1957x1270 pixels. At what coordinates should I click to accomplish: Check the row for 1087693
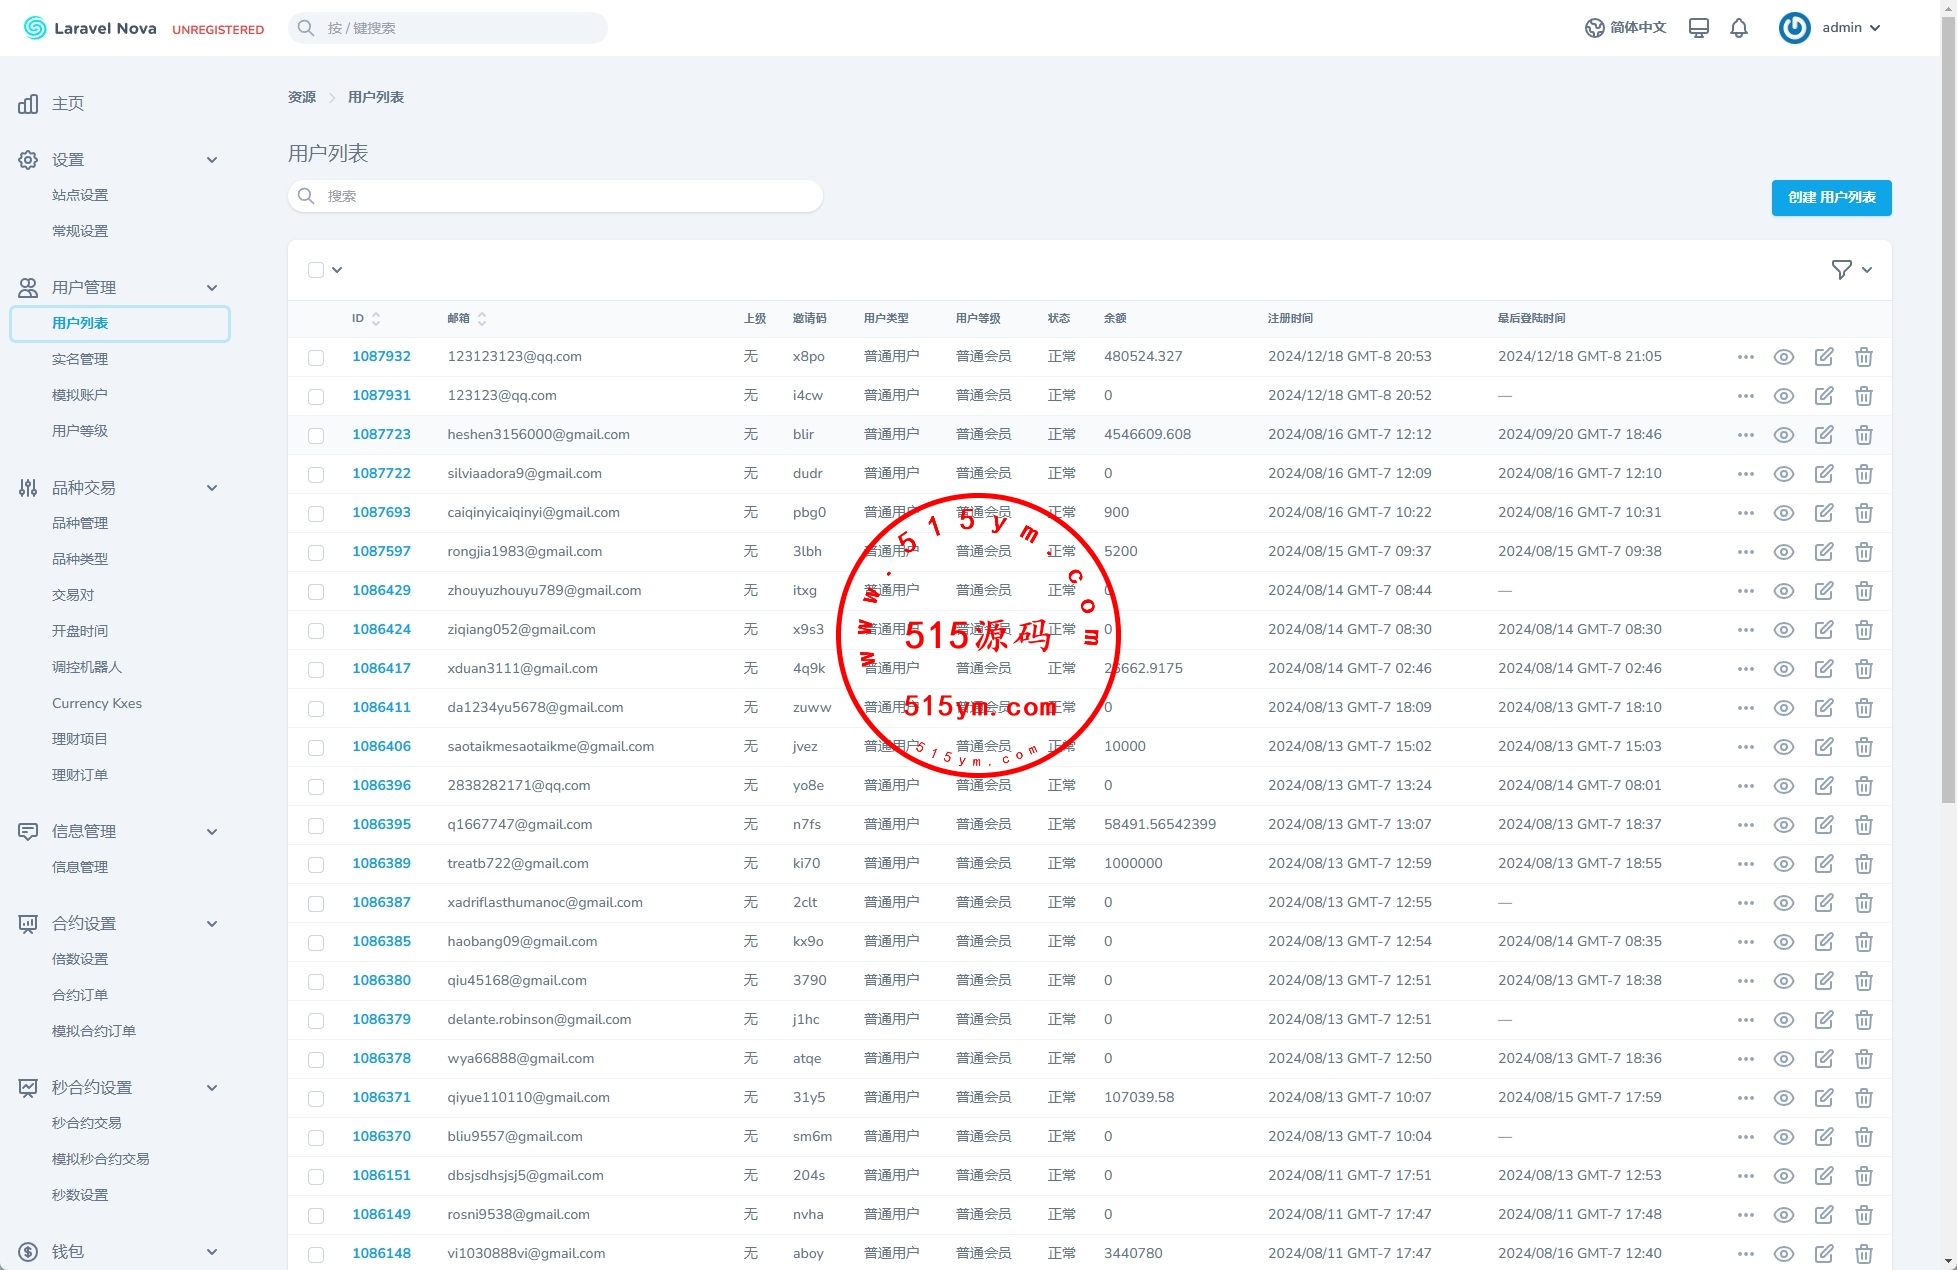(x=316, y=513)
